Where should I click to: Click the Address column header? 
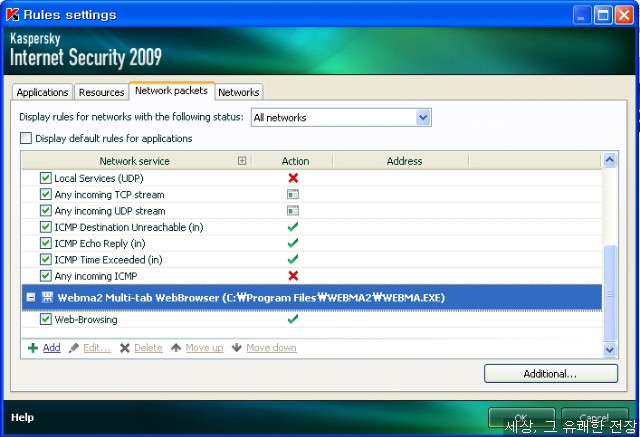[x=404, y=161]
